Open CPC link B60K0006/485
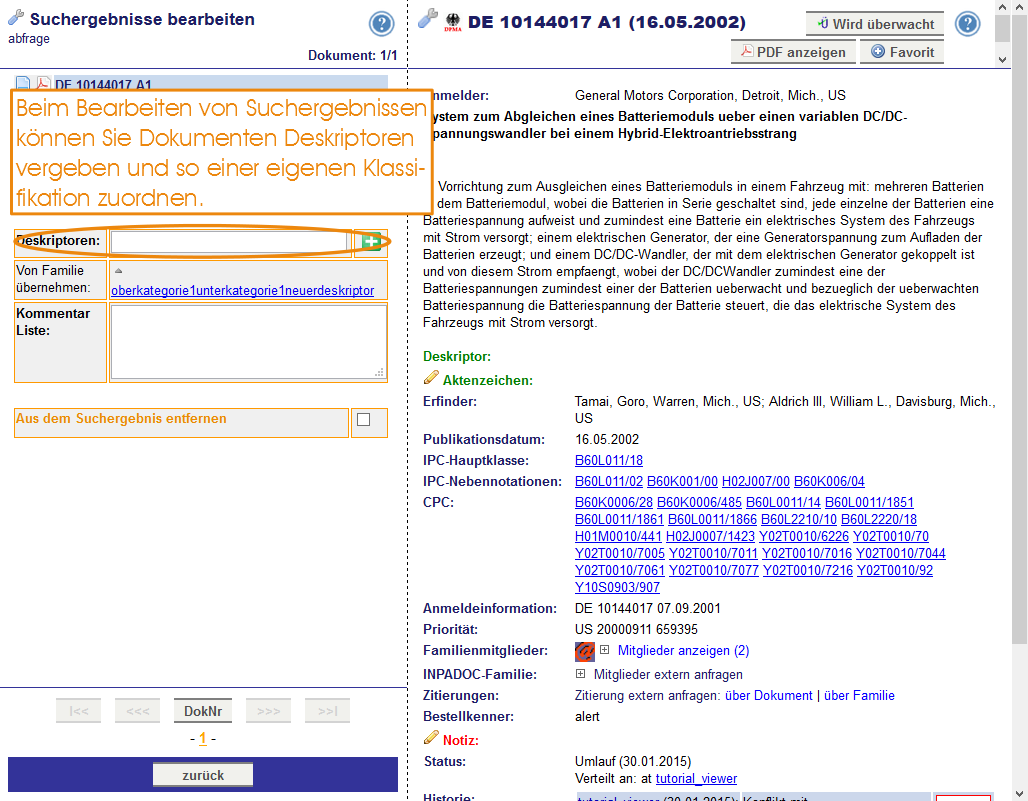The height and width of the screenshot is (801, 1028). point(699,502)
